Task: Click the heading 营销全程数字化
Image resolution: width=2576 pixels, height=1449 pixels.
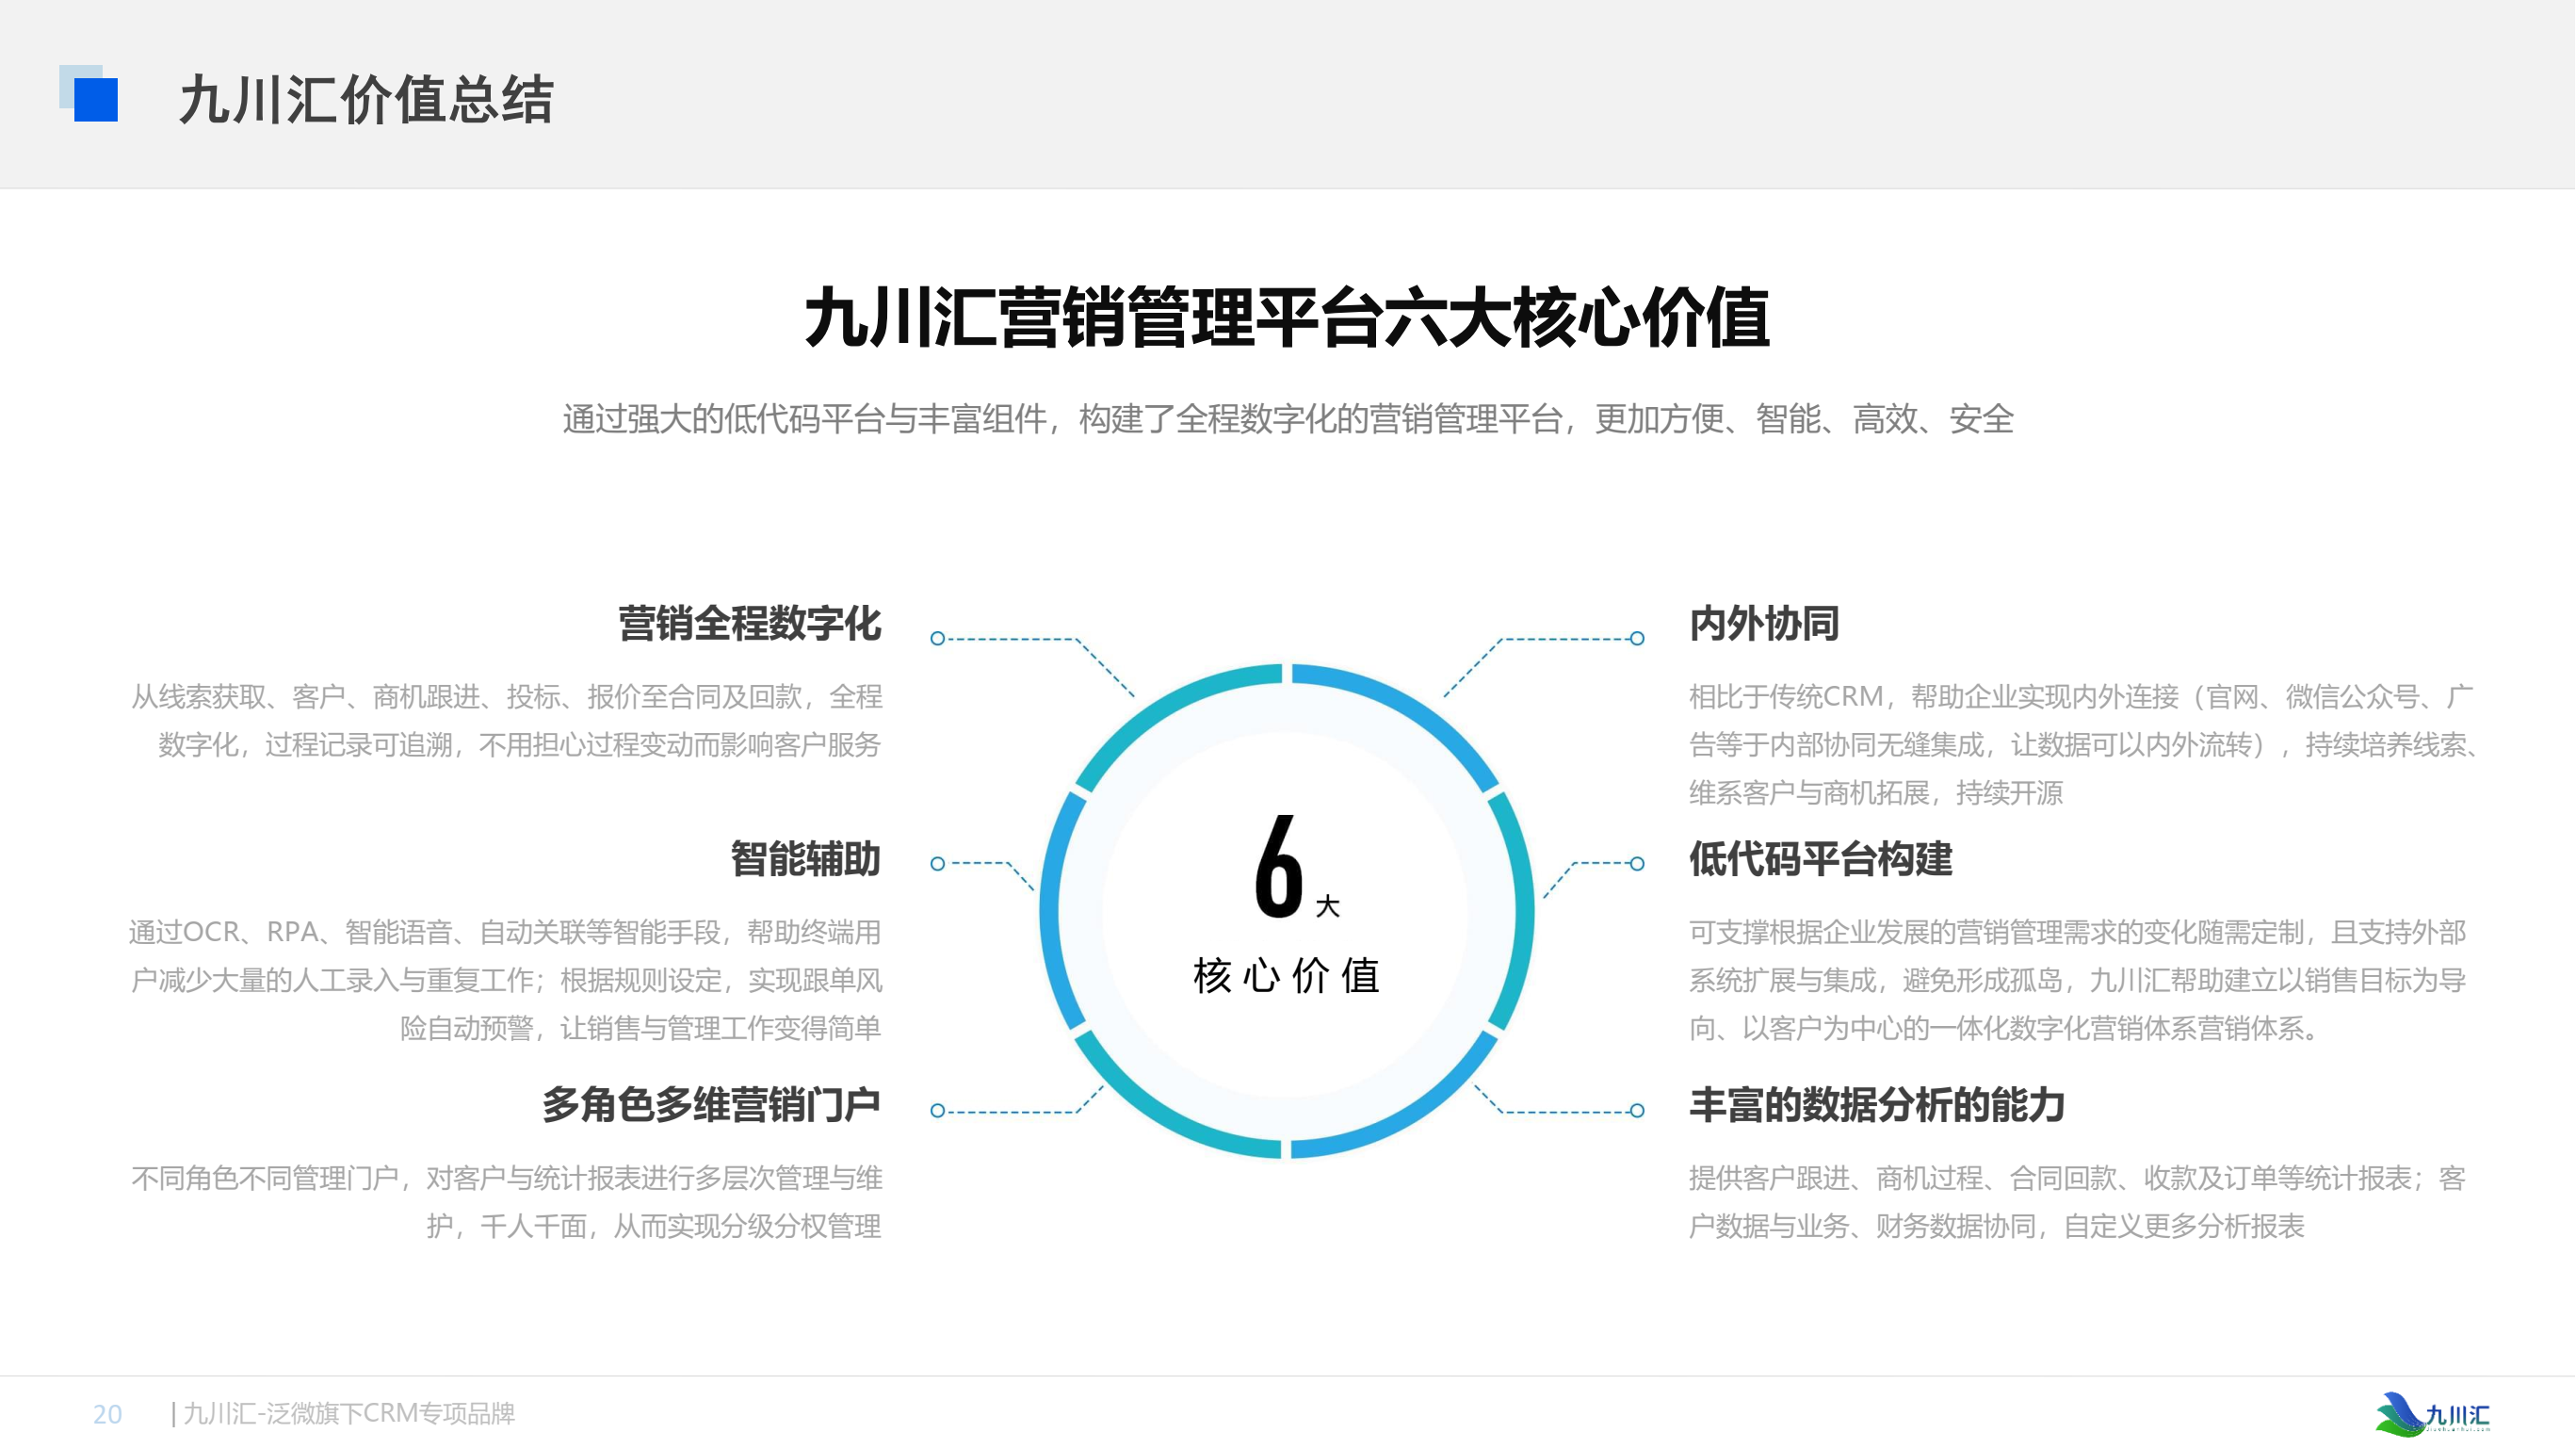Action: pyautogui.click(x=750, y=623)
